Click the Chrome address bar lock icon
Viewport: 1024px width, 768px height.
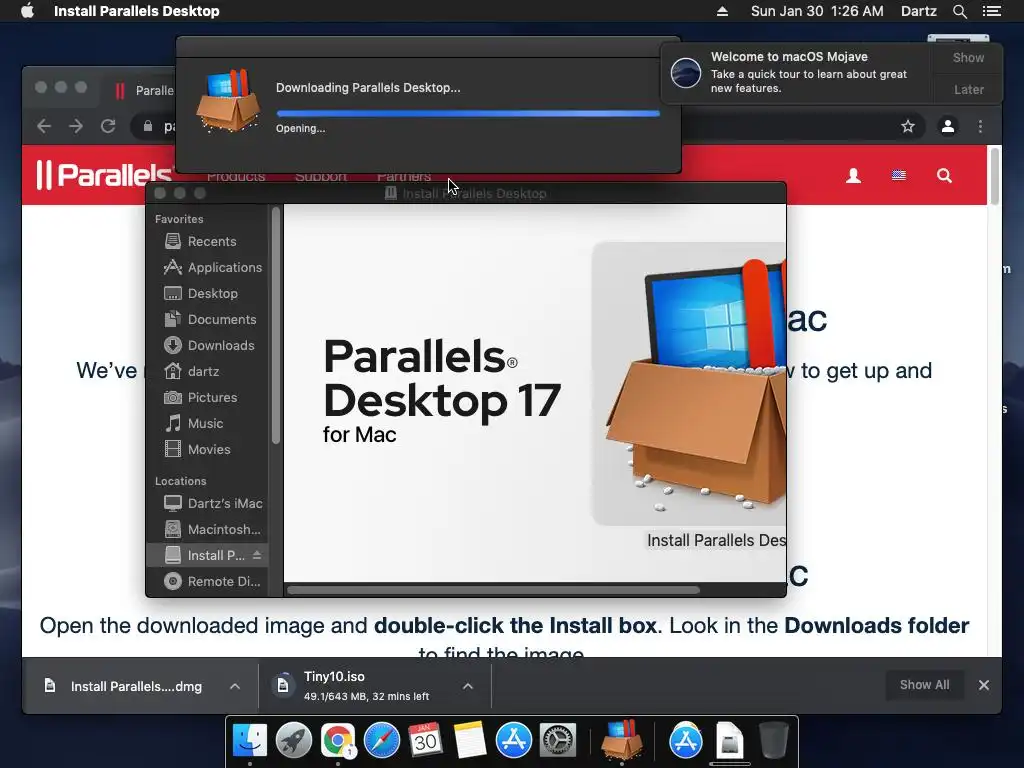coord(148,126)
